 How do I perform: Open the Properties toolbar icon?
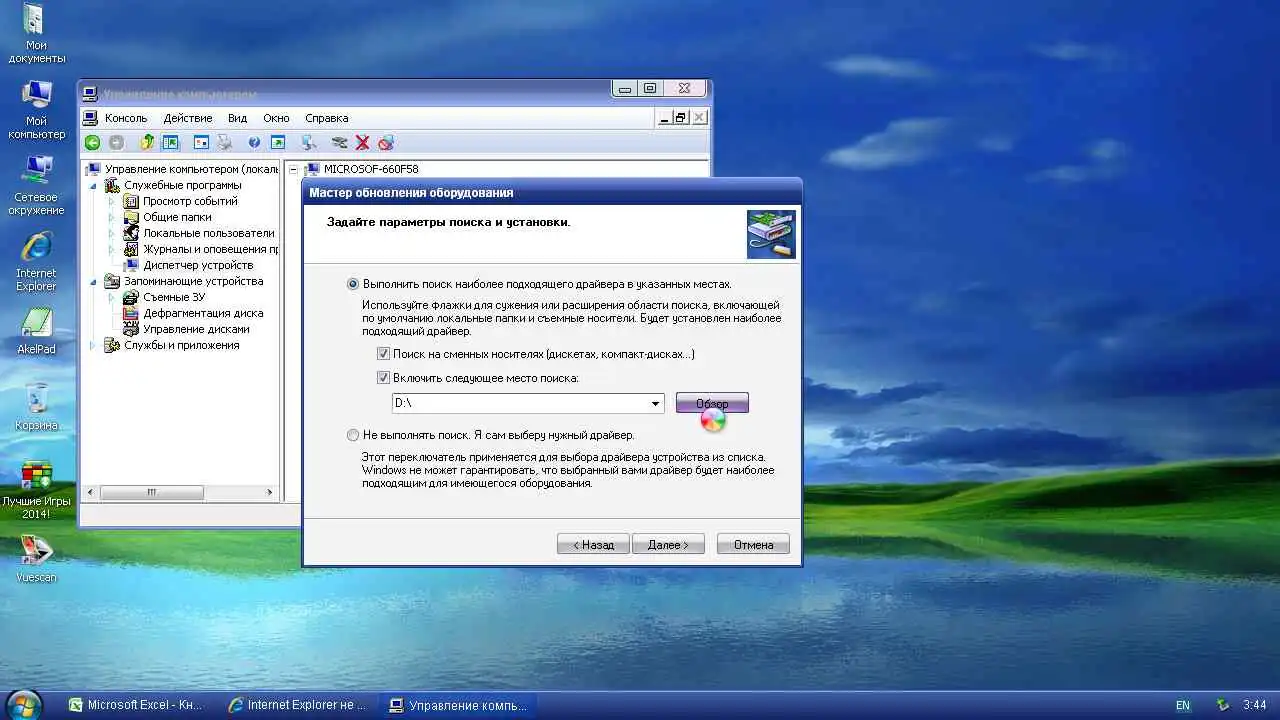point(201,143)
